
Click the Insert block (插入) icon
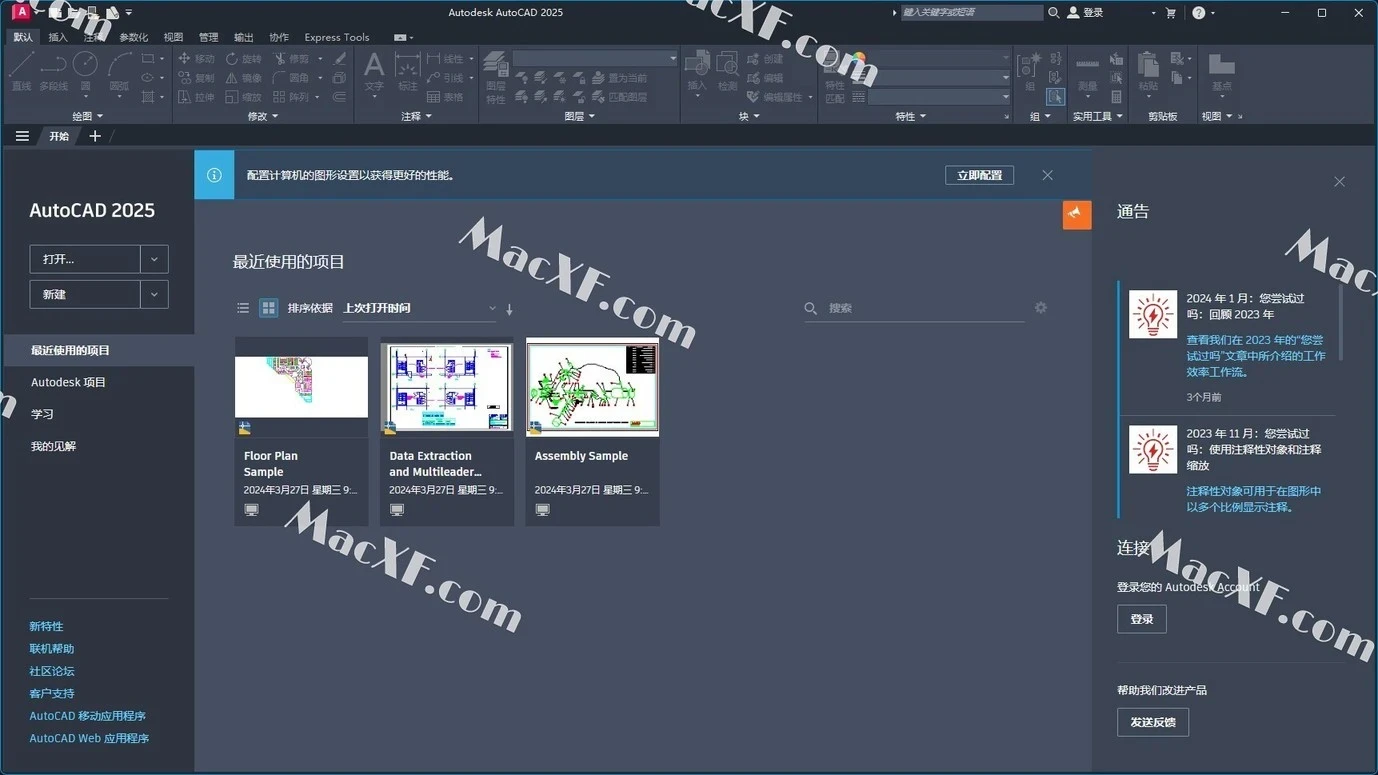697,72
